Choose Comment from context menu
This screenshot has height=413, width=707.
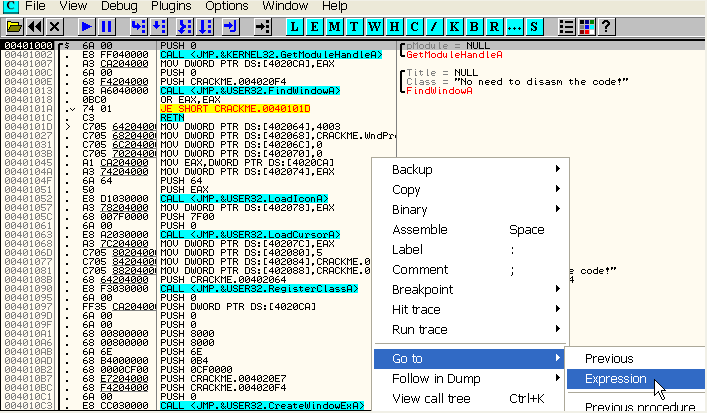pos(470,270)
